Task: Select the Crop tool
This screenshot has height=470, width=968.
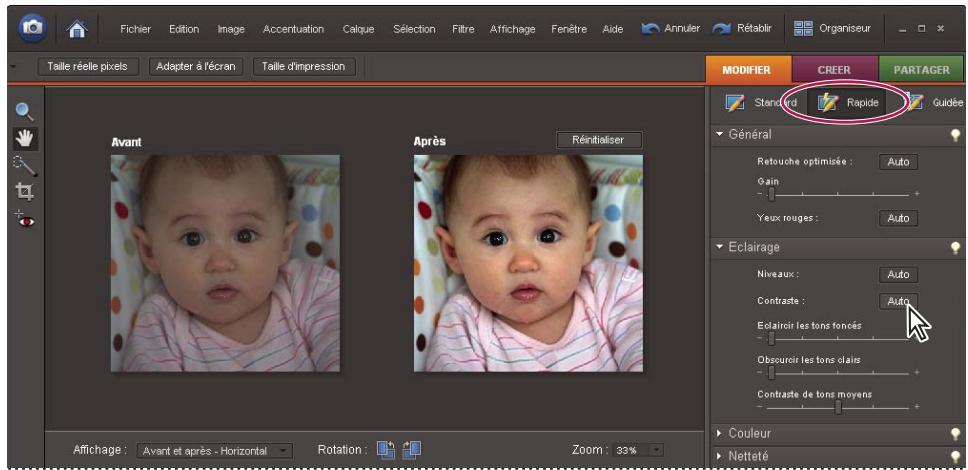Action: (x=25, y=192)
